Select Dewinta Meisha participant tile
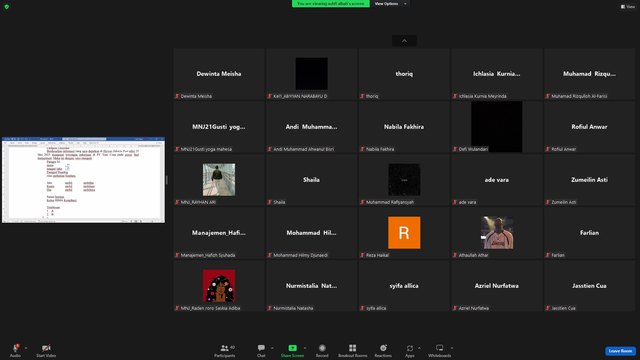The image size is (640, 360). pos(219,74)
